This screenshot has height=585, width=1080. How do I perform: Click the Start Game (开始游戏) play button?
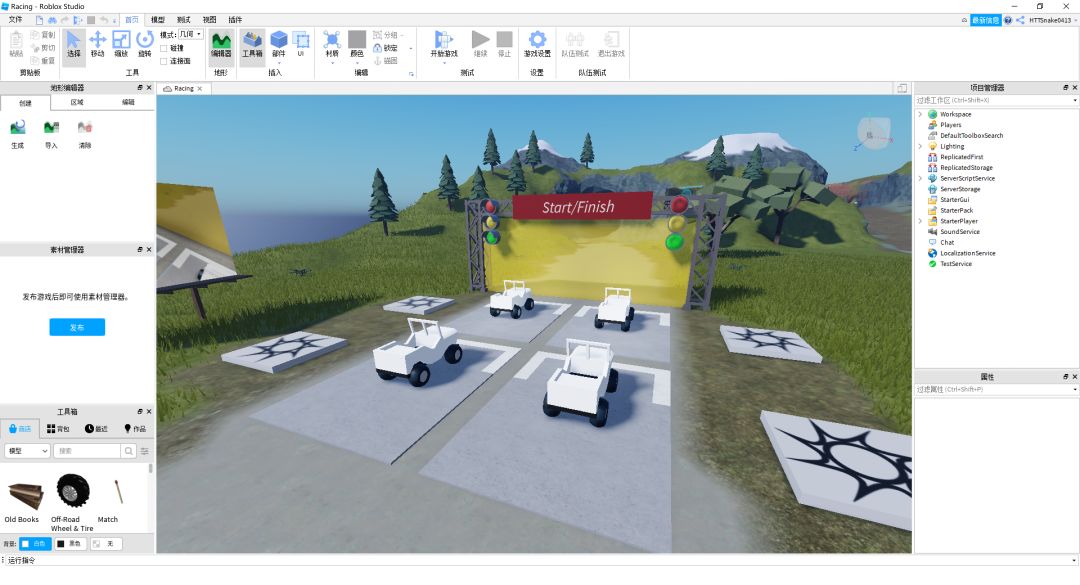442,40
